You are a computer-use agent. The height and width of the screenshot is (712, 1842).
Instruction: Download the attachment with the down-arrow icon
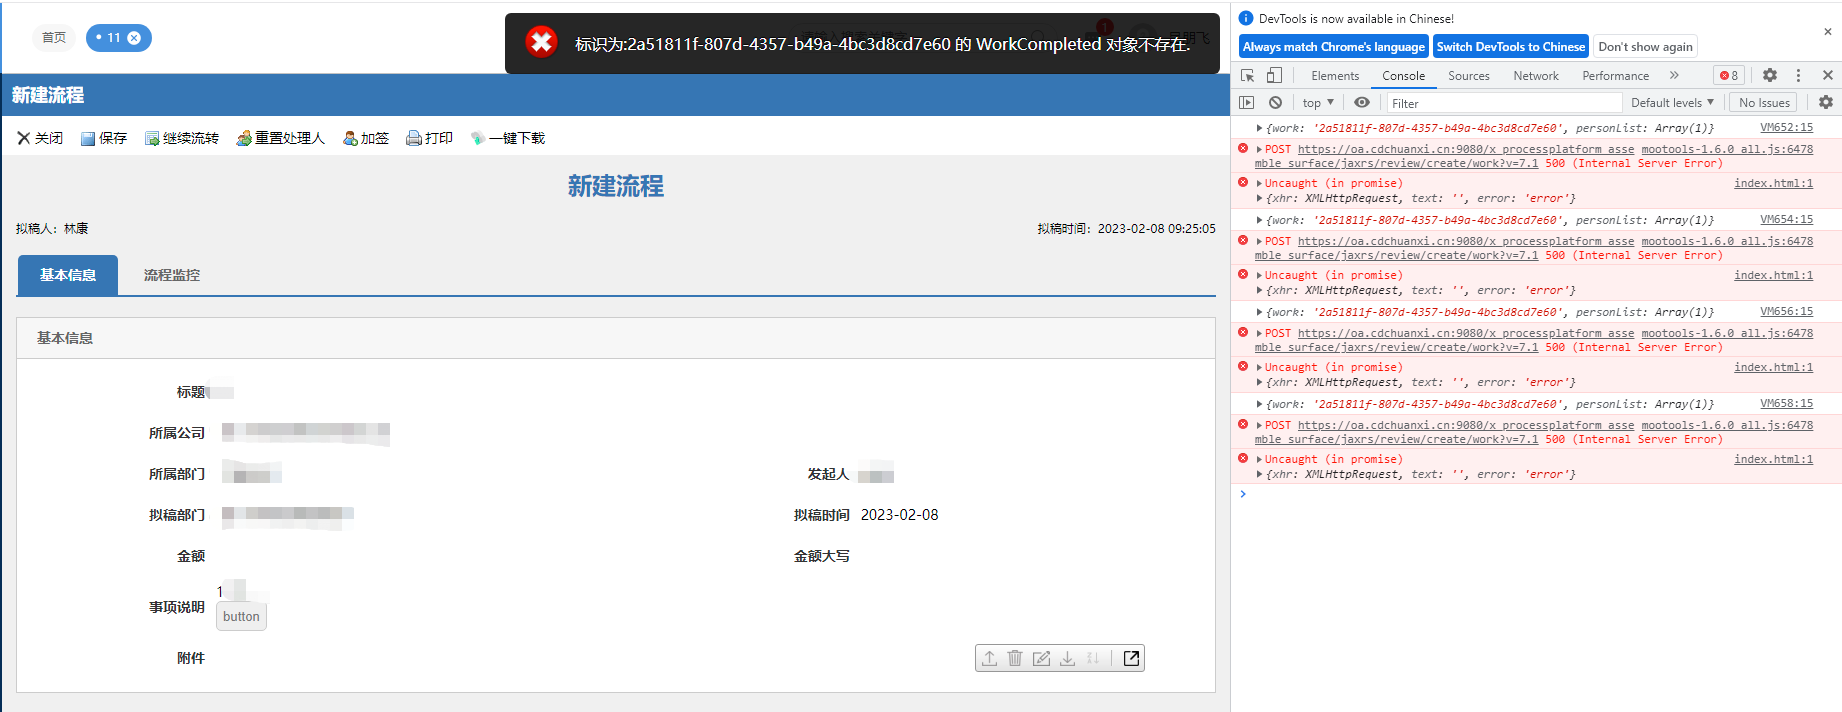pos(1067,658)
